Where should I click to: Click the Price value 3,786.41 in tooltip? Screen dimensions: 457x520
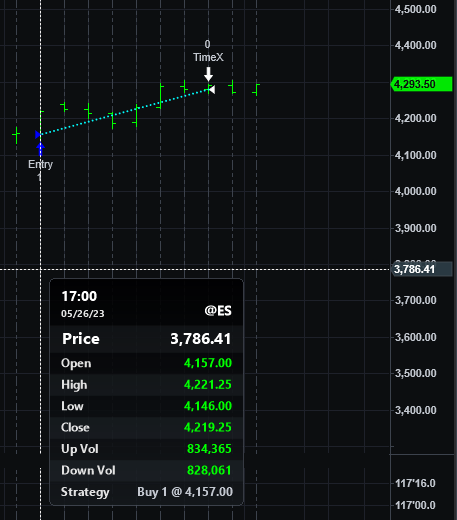coord(201,339)
